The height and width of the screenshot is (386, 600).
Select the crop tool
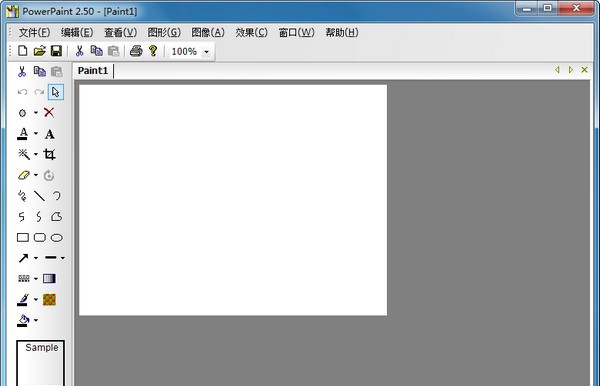pyautogui.click(x=49, y=154)
